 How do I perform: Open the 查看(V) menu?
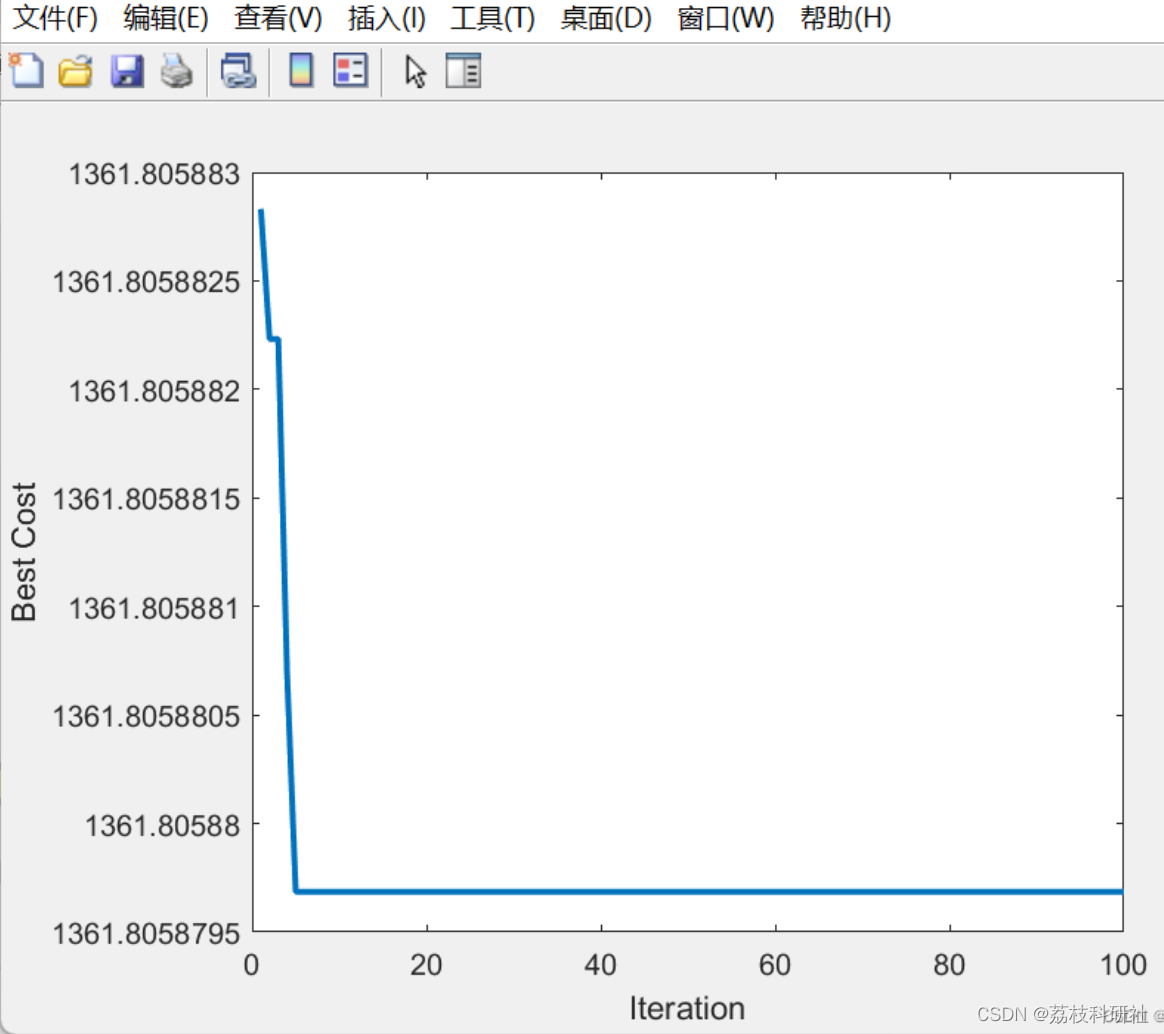[x=277, y=18]
